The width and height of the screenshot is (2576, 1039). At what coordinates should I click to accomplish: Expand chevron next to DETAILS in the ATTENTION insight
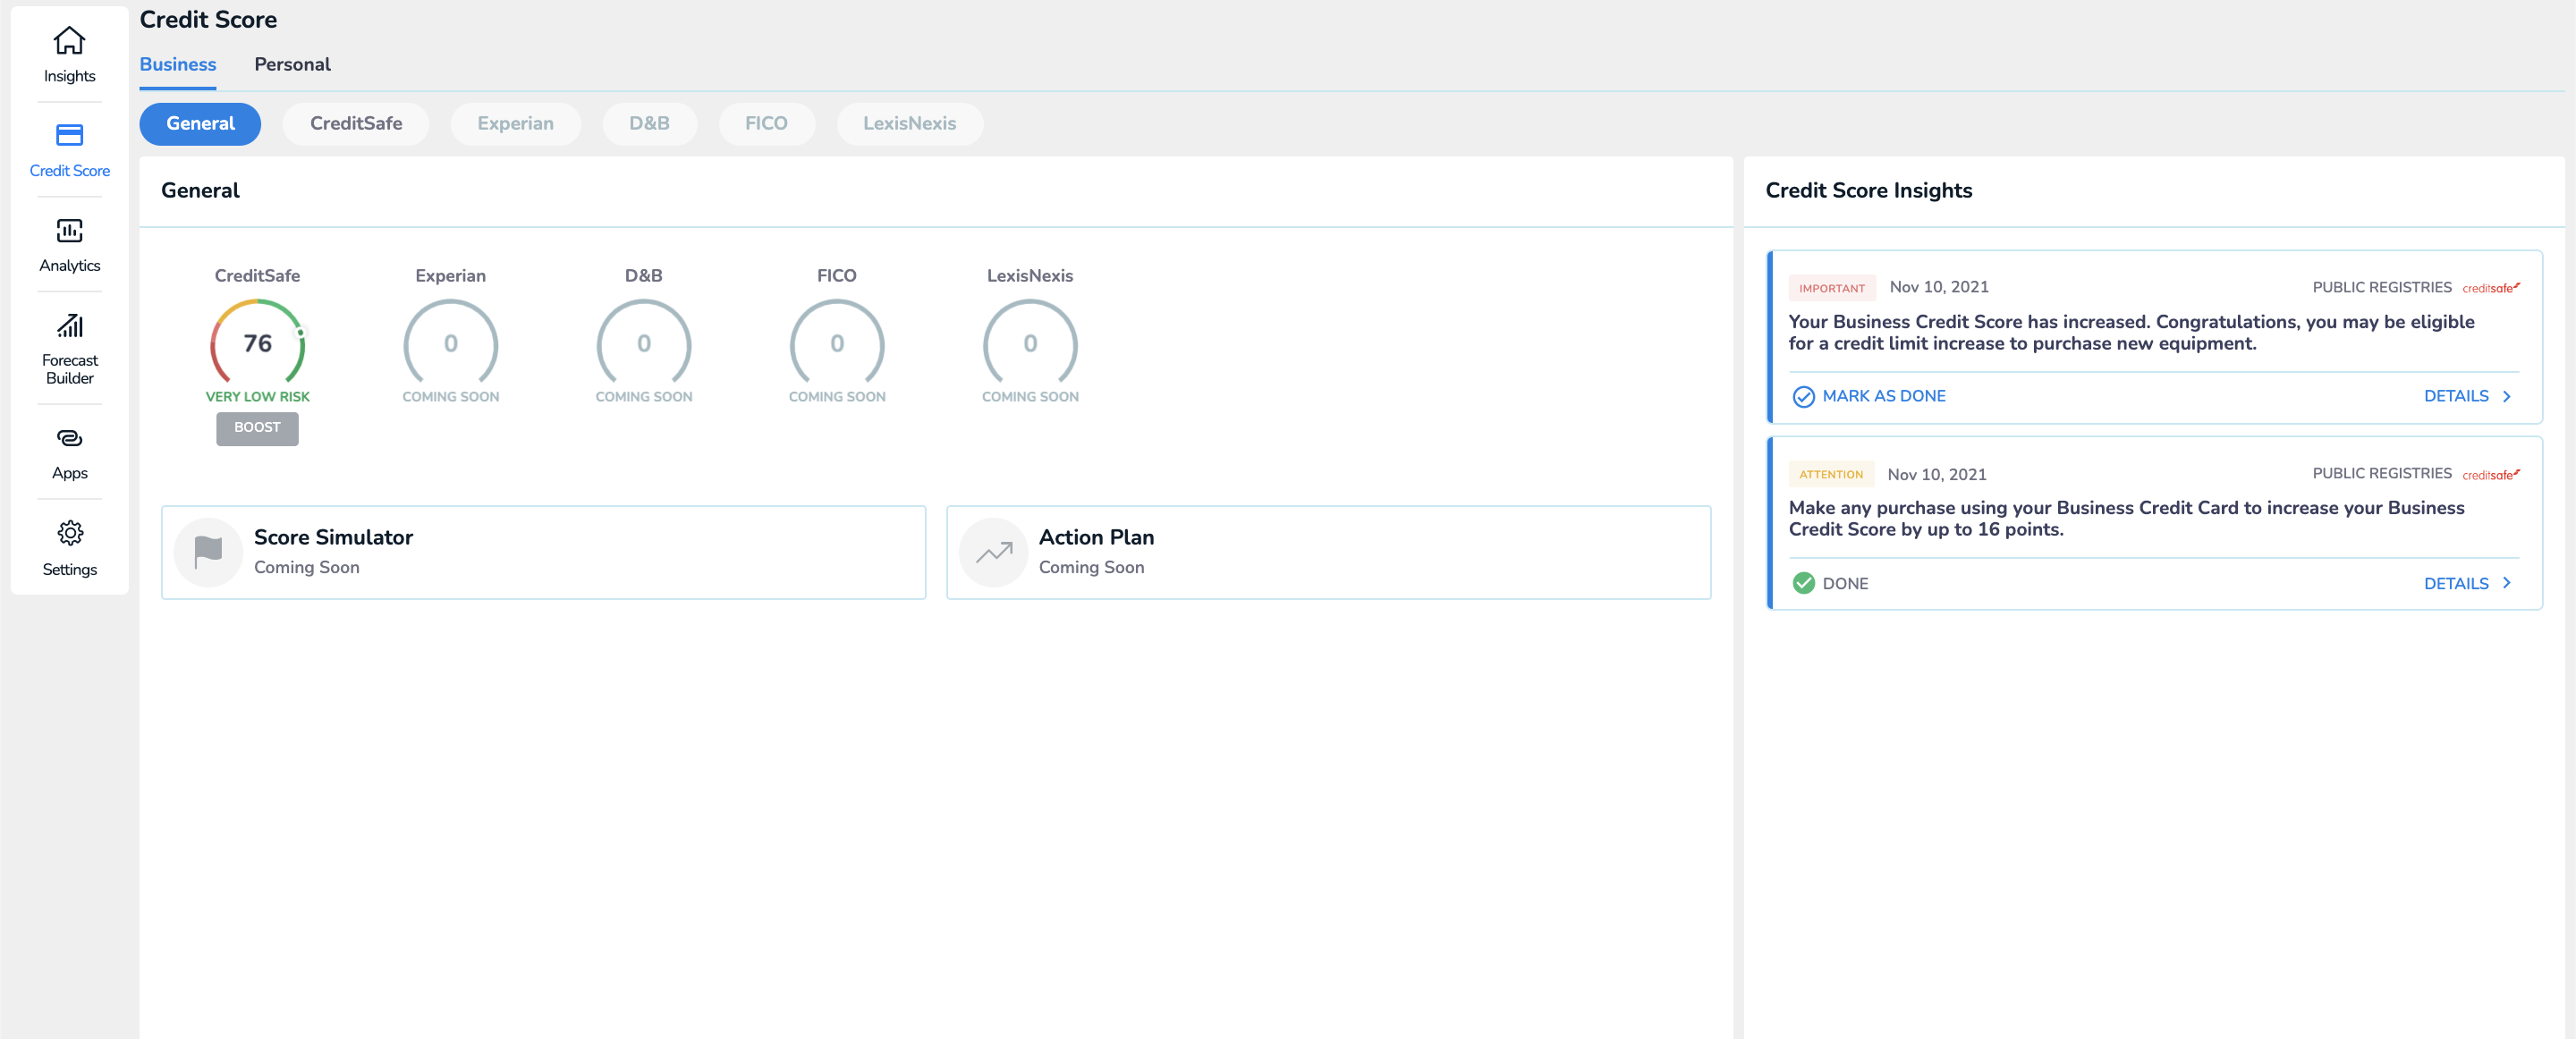pyautogui.click(x=2507, y=583)
